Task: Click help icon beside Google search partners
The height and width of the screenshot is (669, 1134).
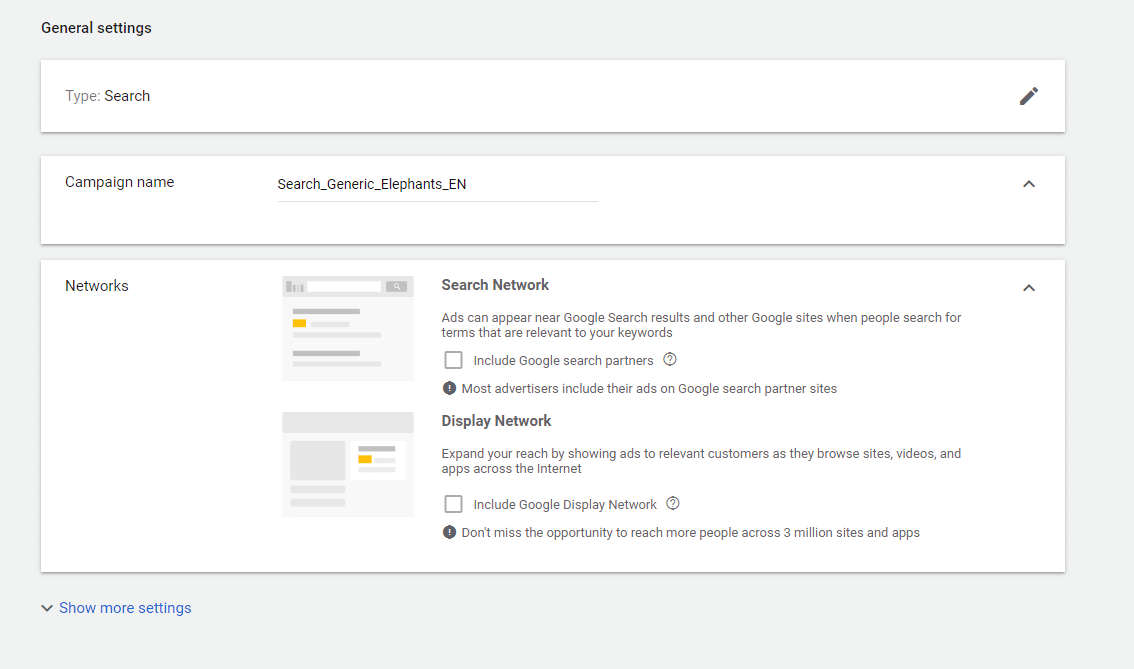Action: point(670,360)
